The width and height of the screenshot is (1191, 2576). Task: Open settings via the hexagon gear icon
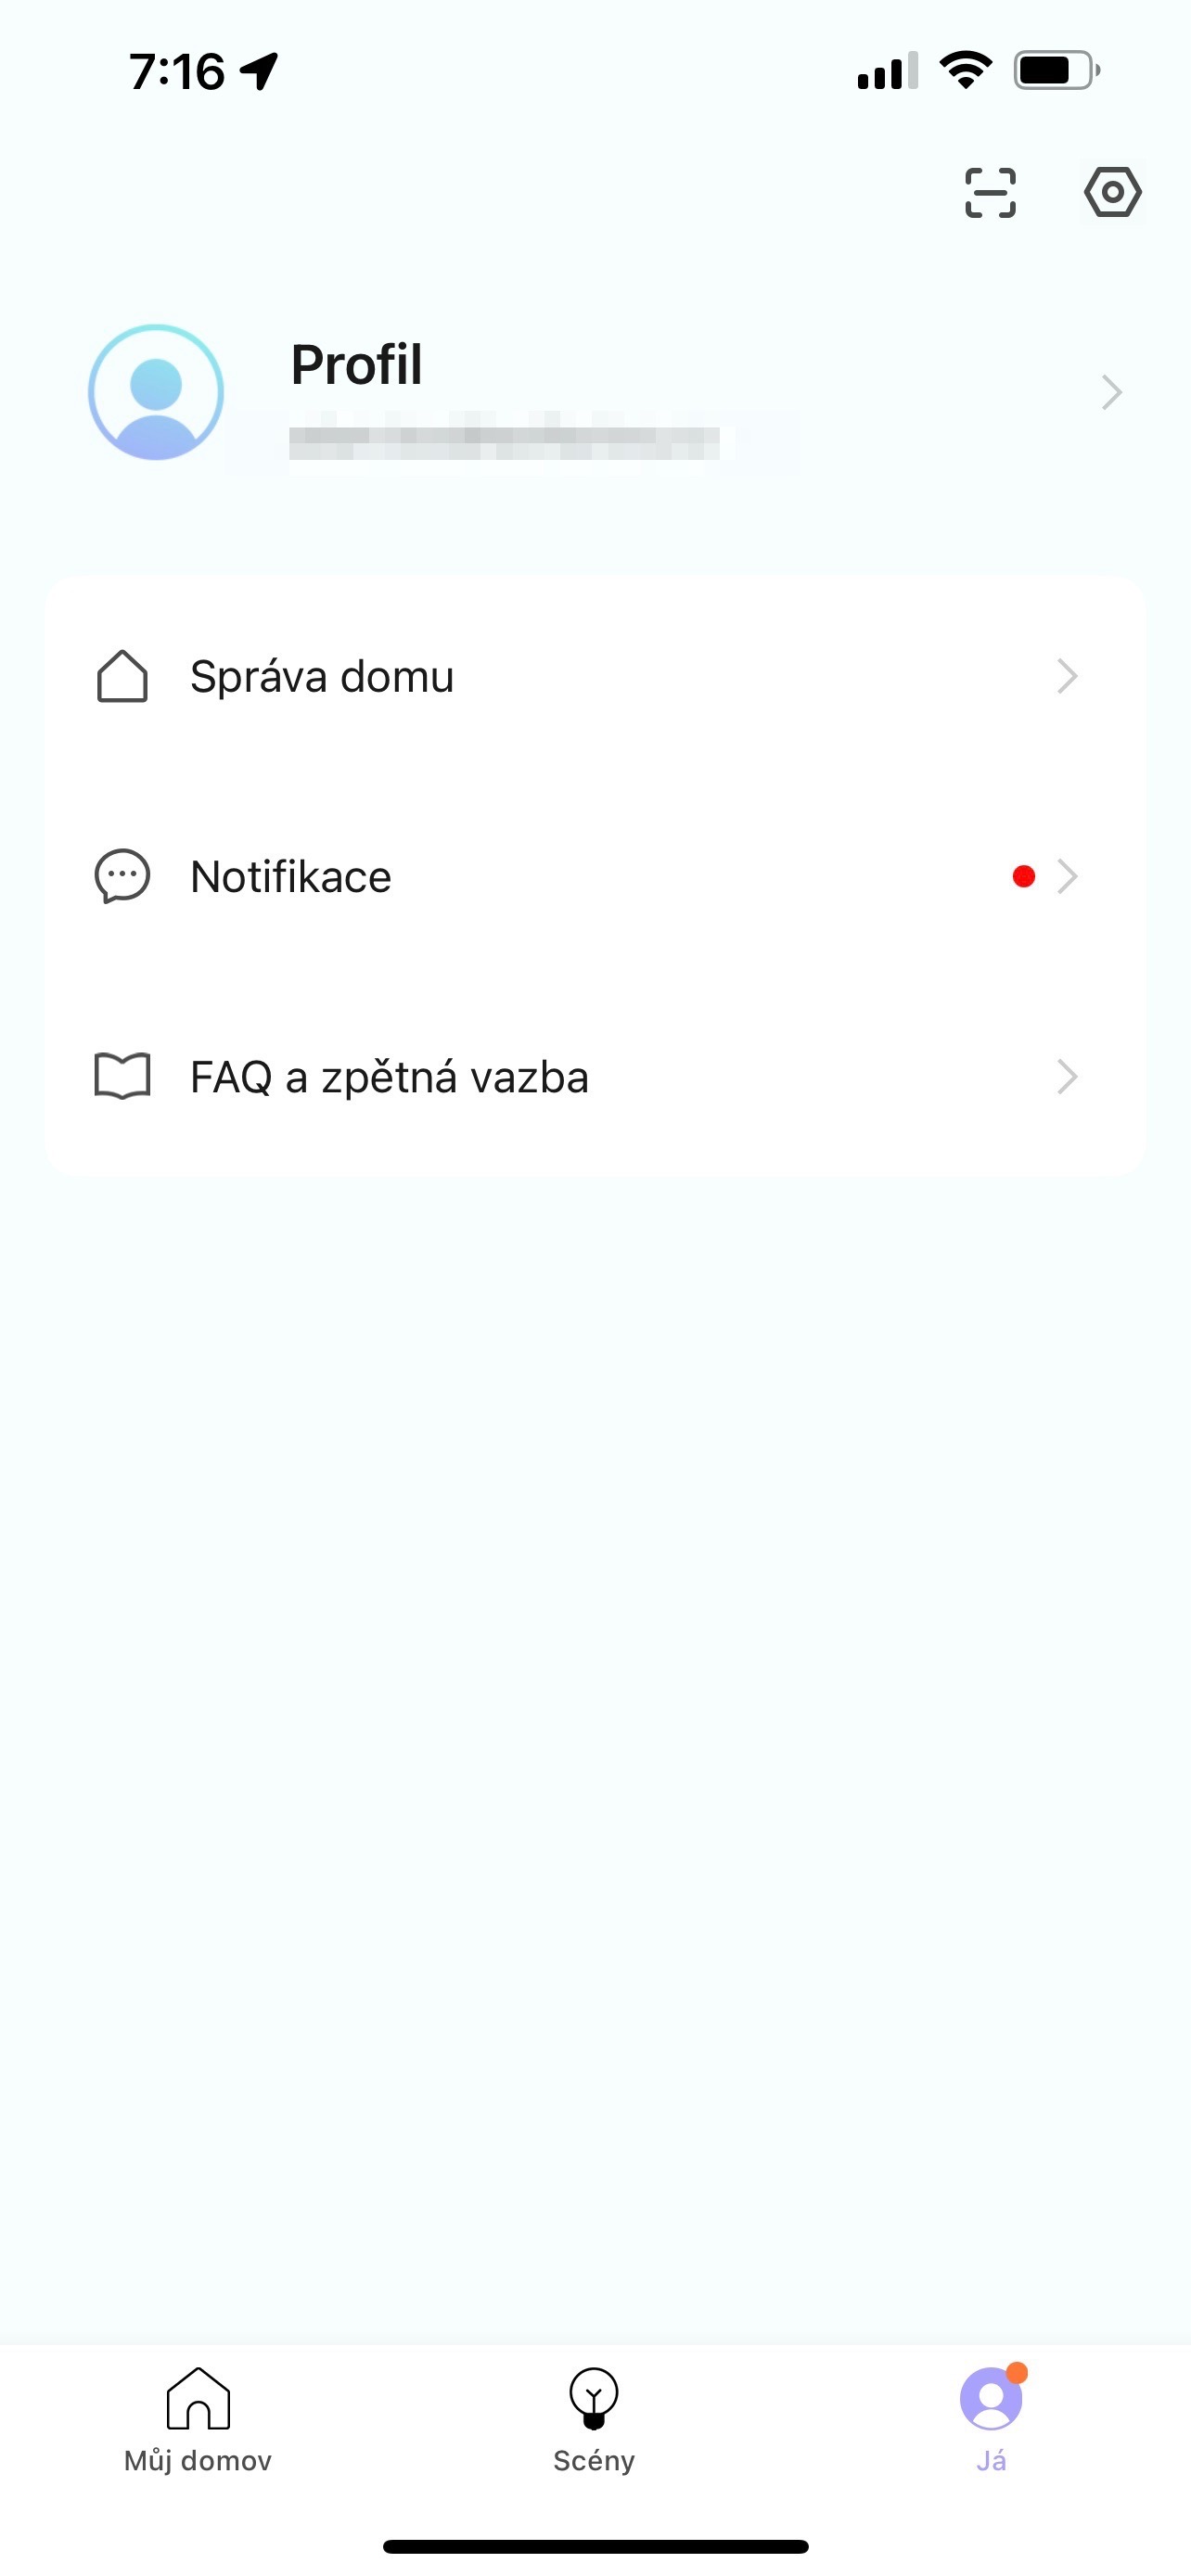coord(1112,192)
